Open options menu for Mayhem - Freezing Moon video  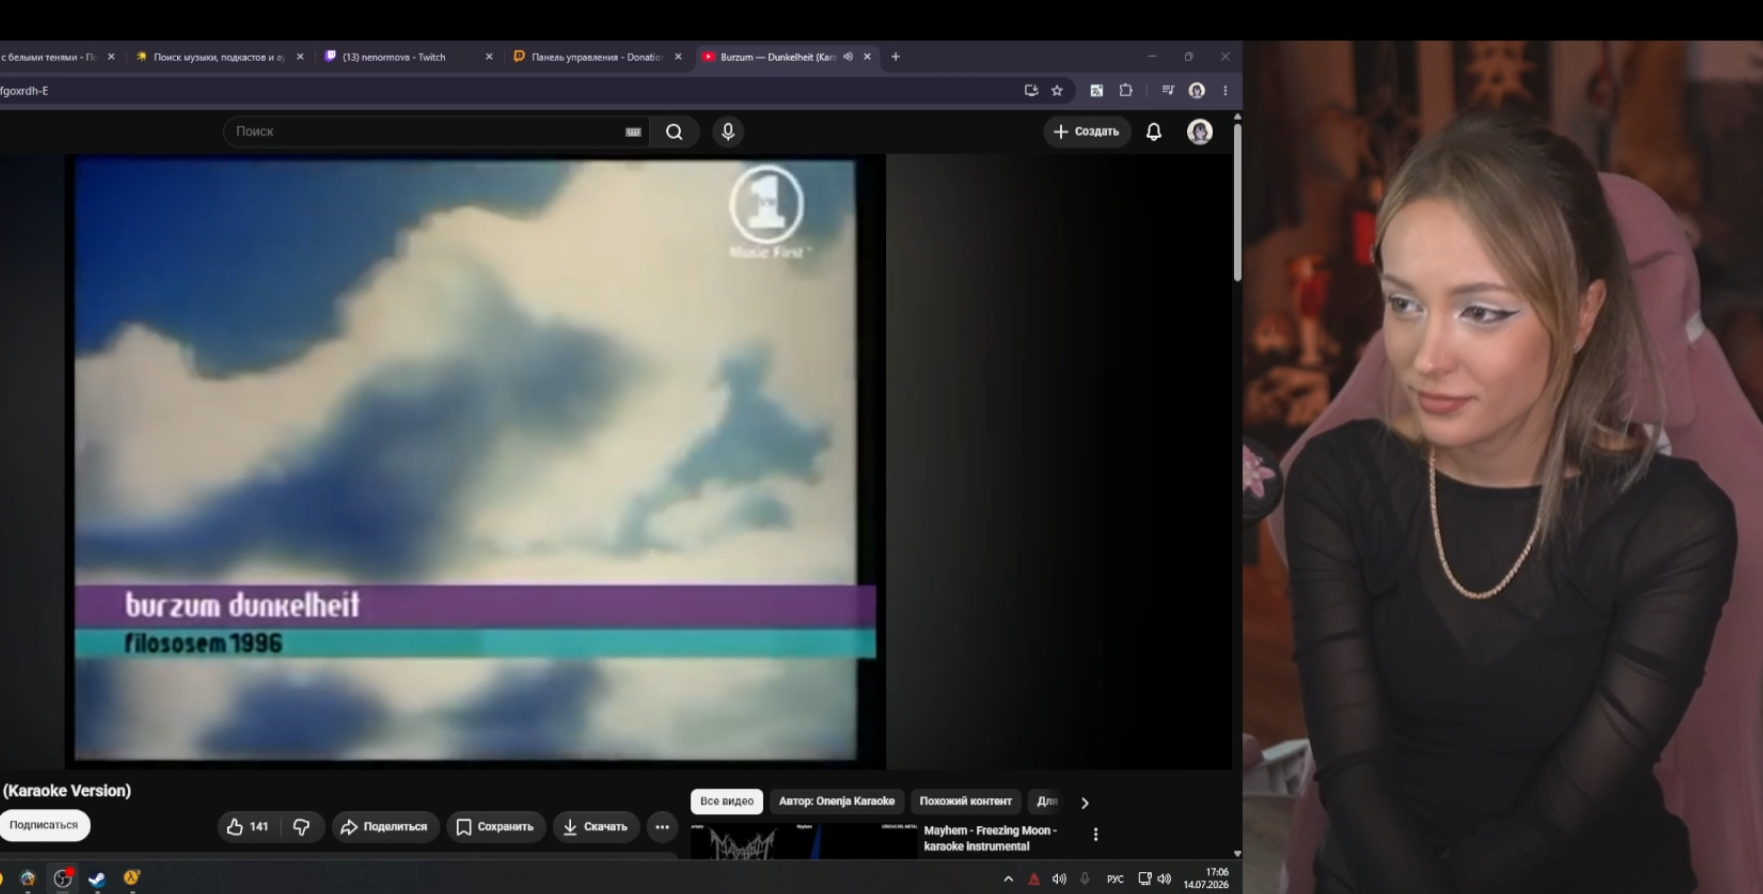coord(1096,834)
